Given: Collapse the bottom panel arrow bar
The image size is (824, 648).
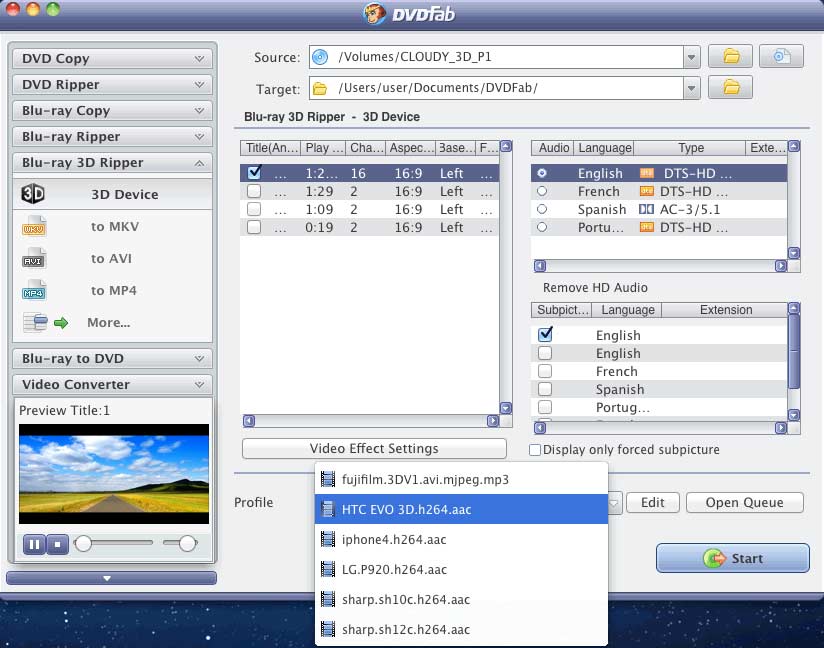Looking at the screenshot, I should pos(111,578).
